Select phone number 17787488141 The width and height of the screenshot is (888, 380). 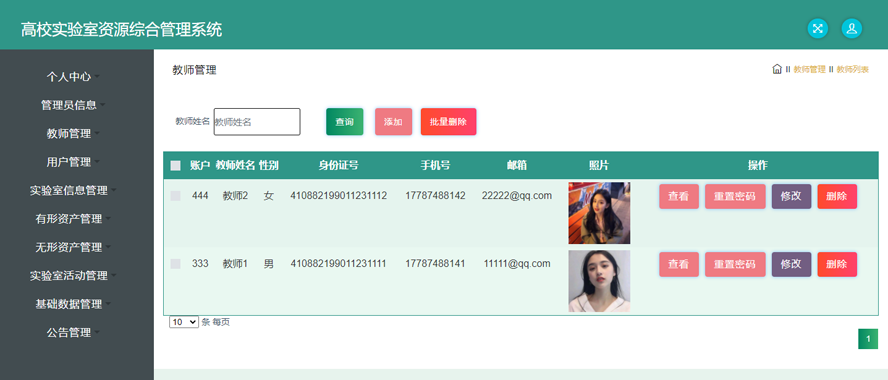436,264
